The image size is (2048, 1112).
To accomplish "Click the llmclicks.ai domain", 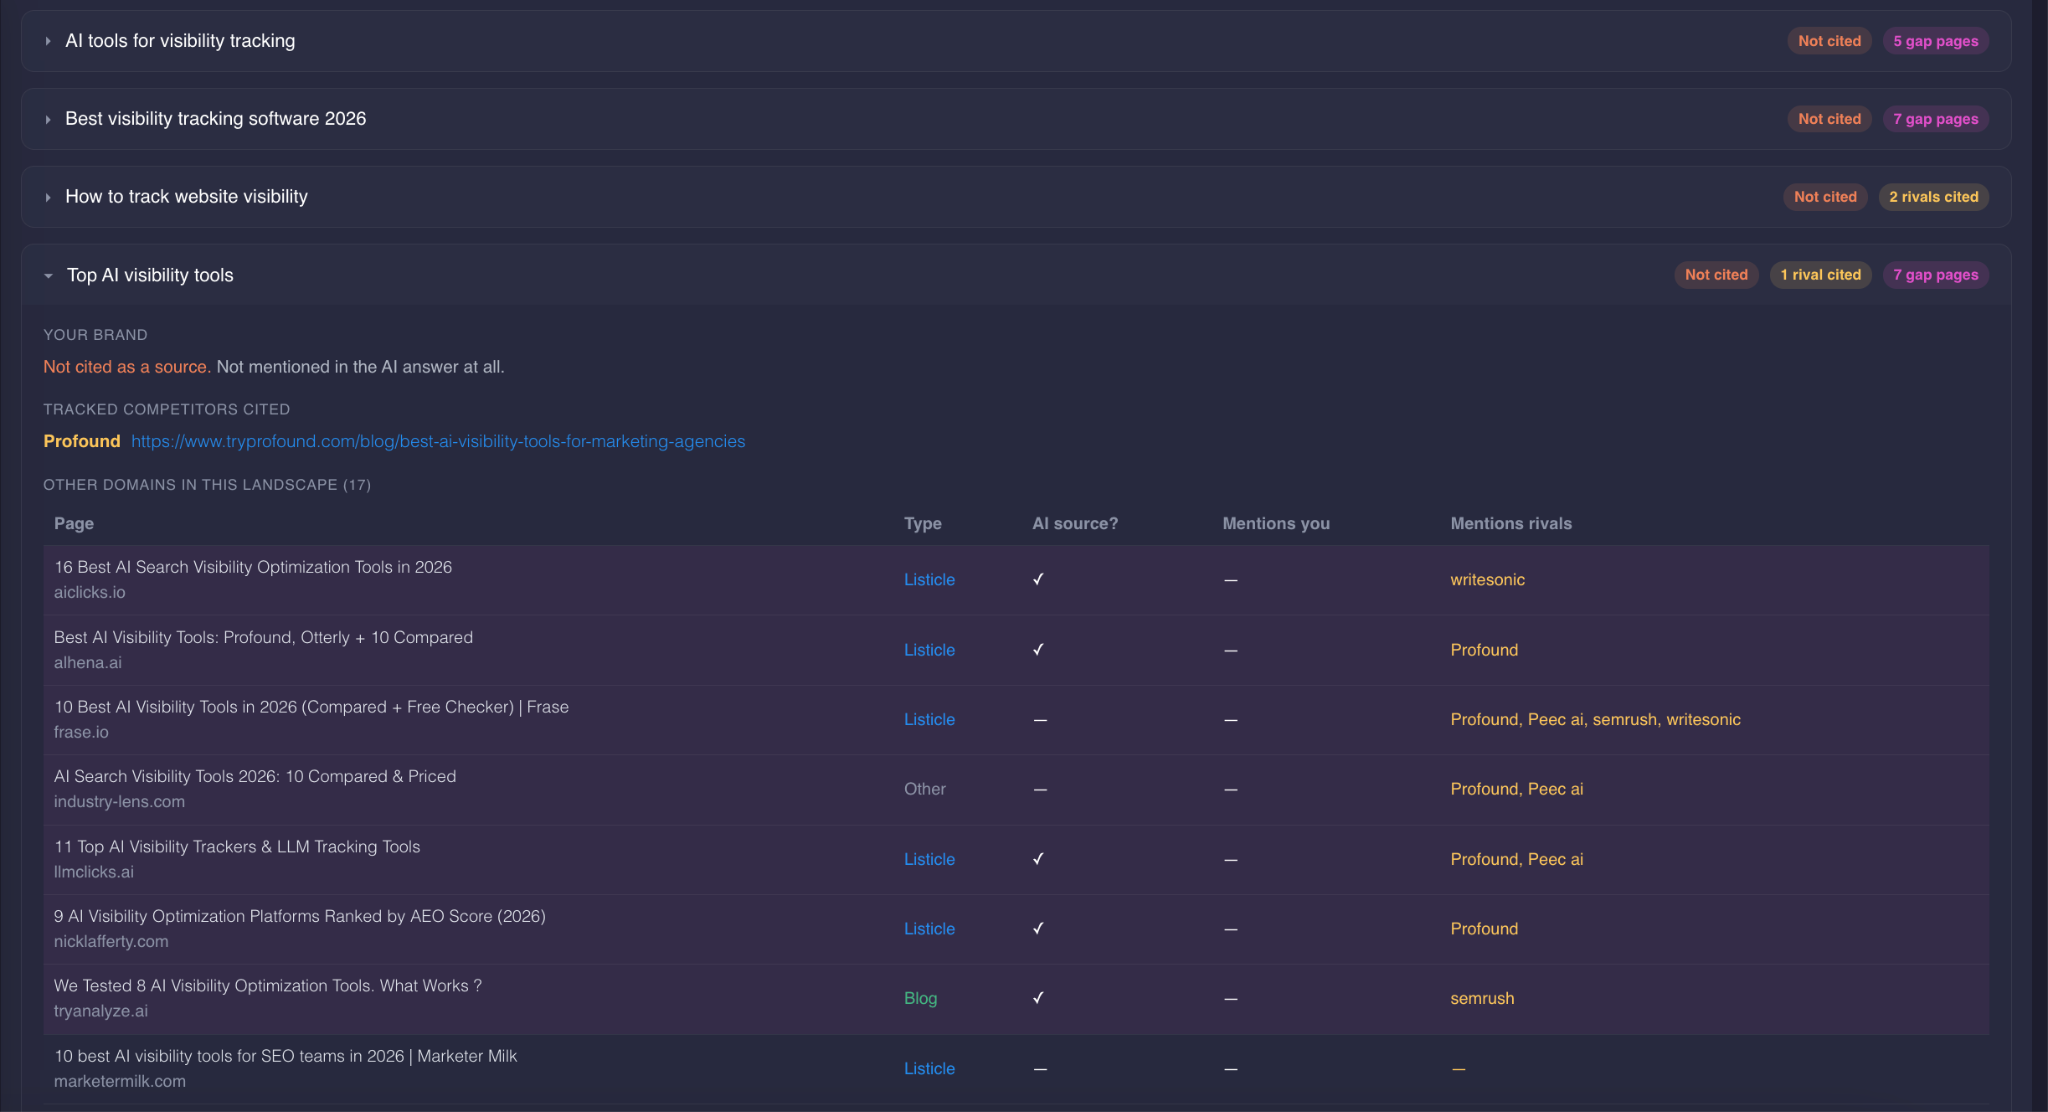I will pos(93,871).
